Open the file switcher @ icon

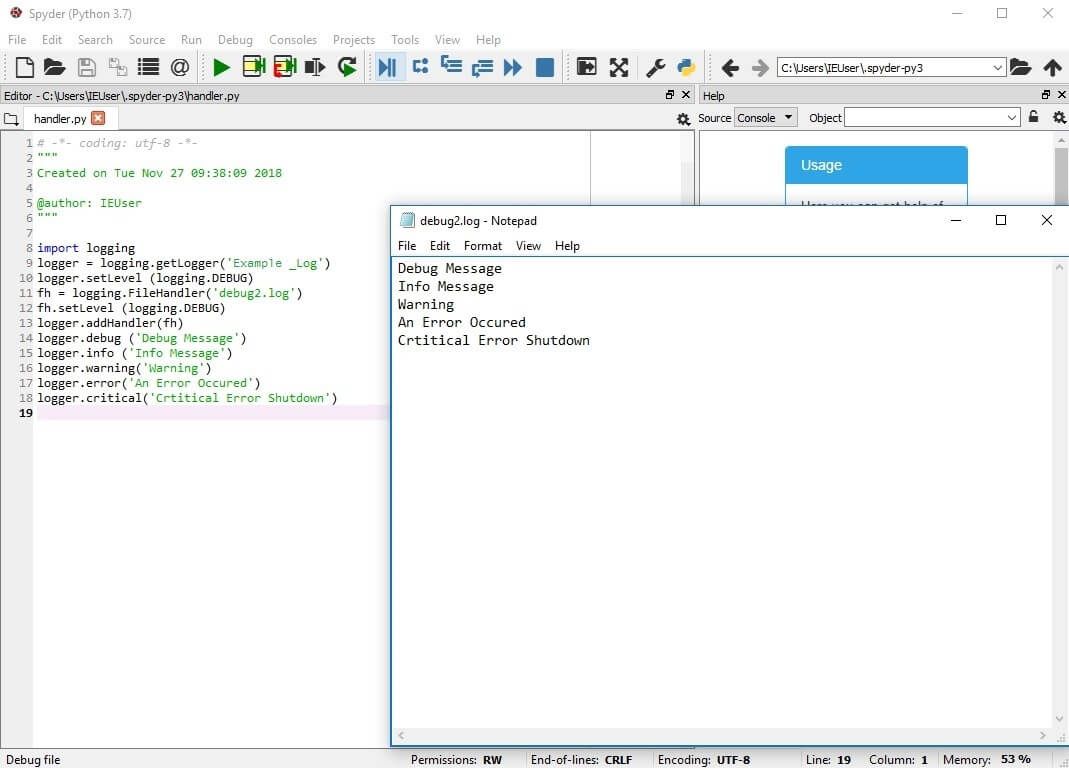[x=180, y=67]
